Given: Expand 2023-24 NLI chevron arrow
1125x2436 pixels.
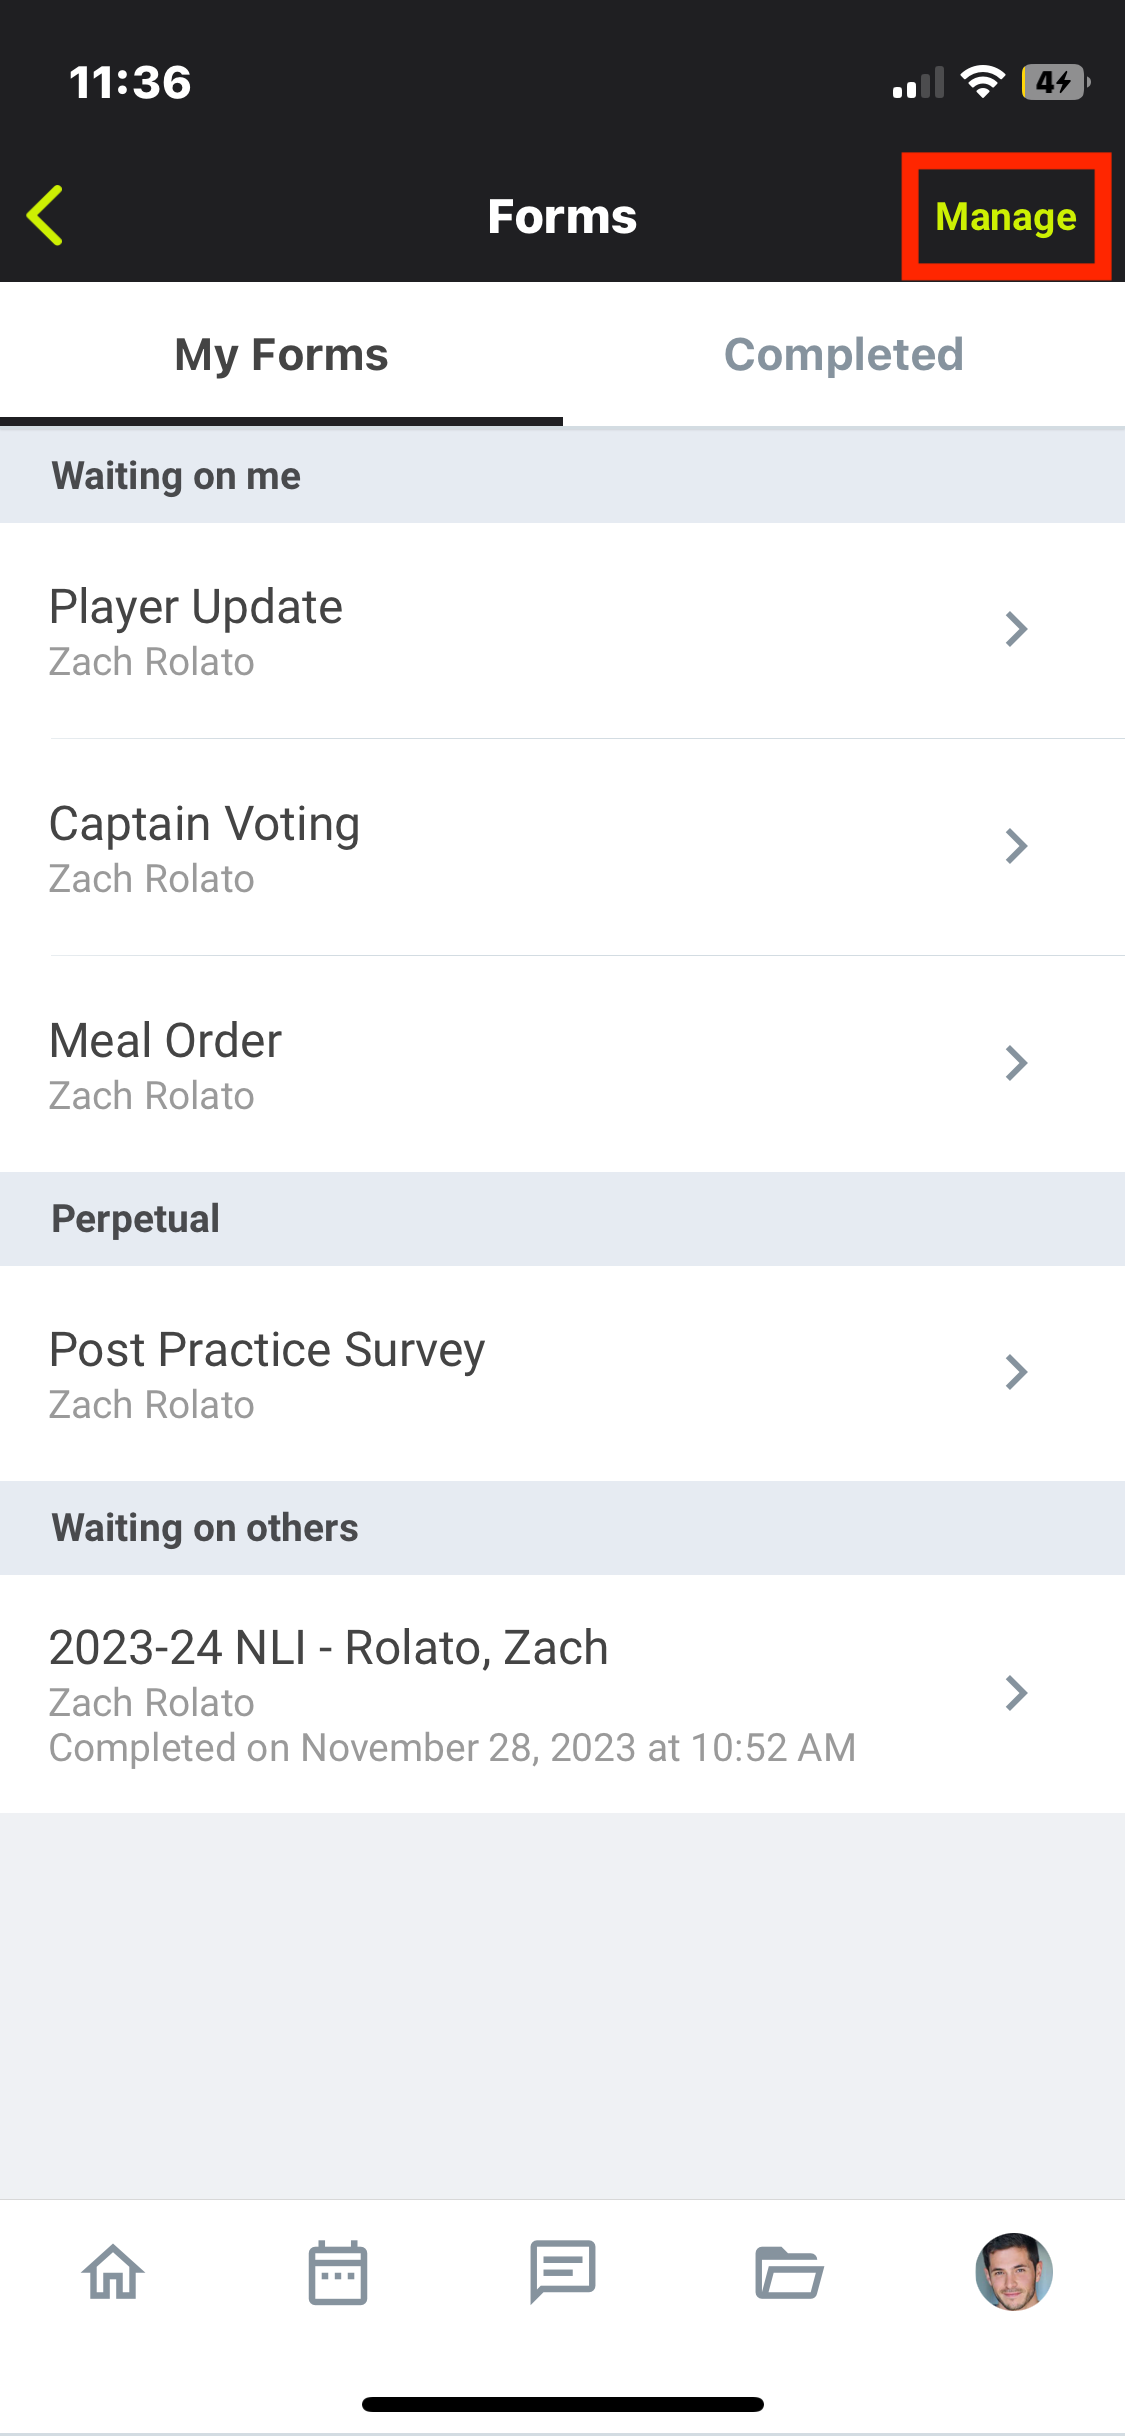Looking at the screenshot, I should point(1017,1693).
